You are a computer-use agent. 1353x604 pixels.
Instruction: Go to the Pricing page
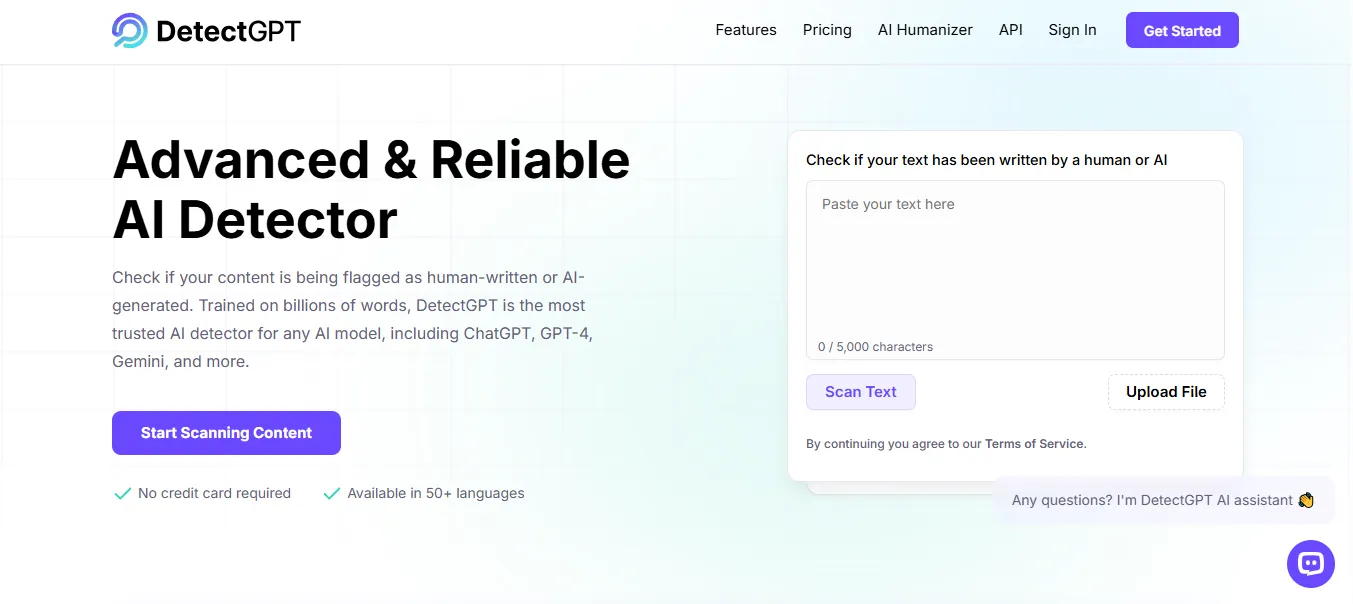(827, 30)
